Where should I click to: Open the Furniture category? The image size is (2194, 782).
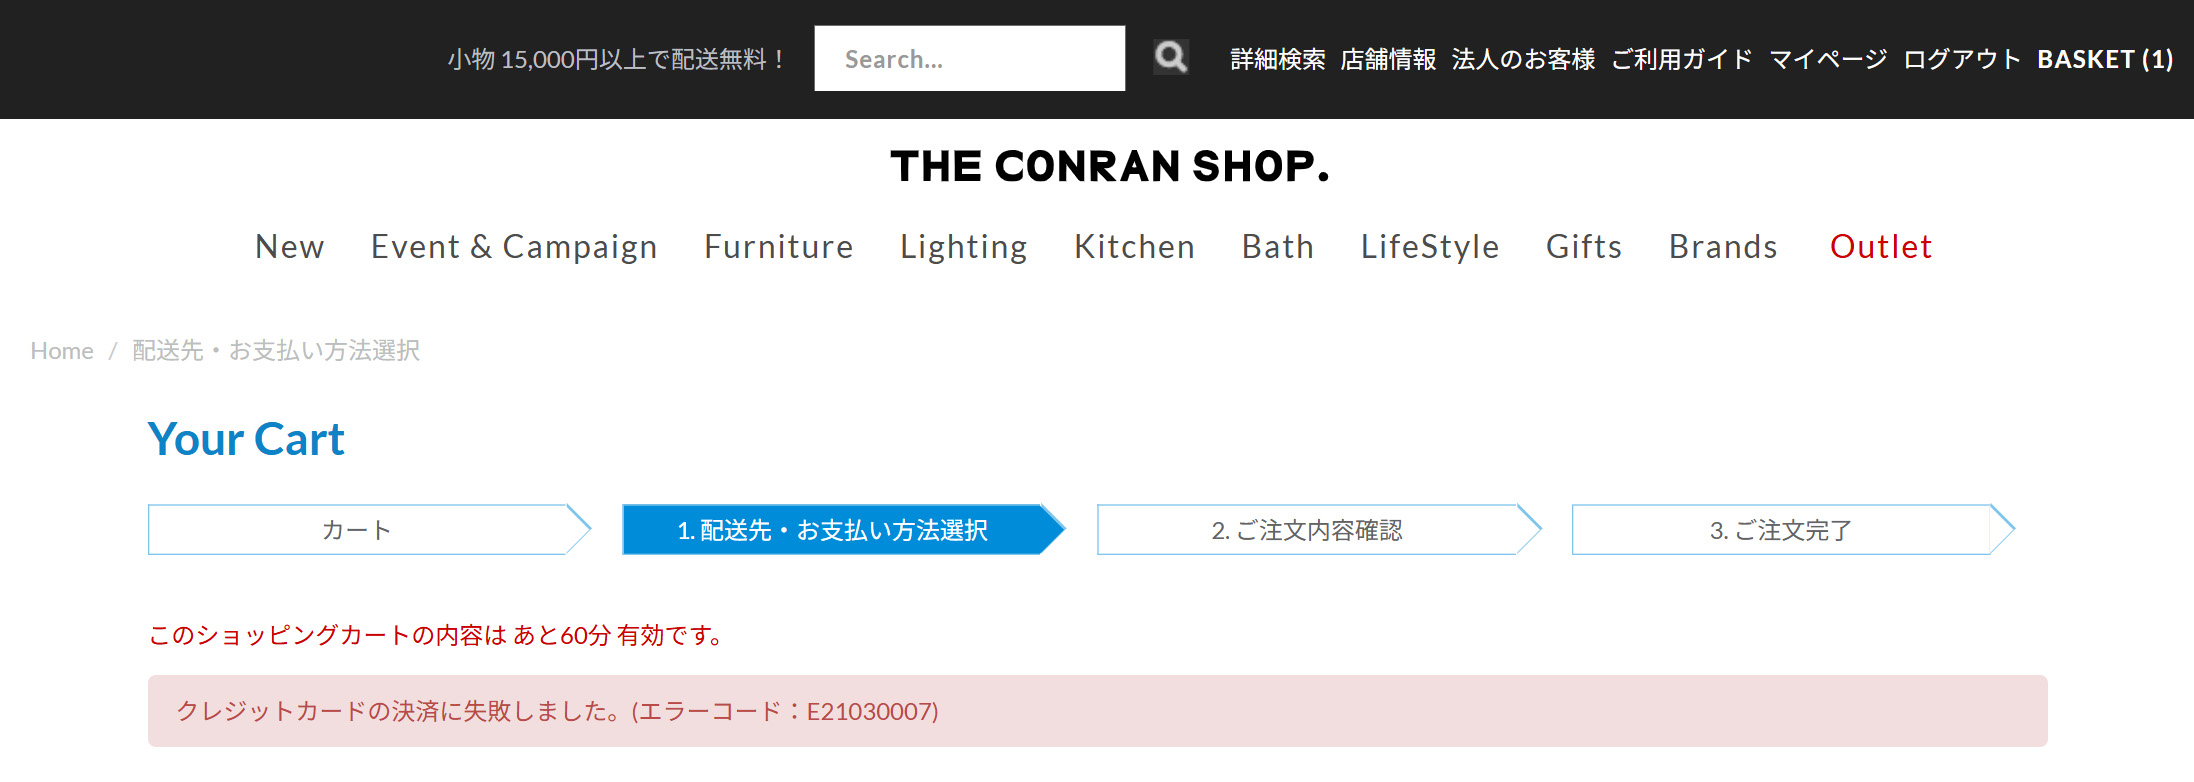(779, 247)
